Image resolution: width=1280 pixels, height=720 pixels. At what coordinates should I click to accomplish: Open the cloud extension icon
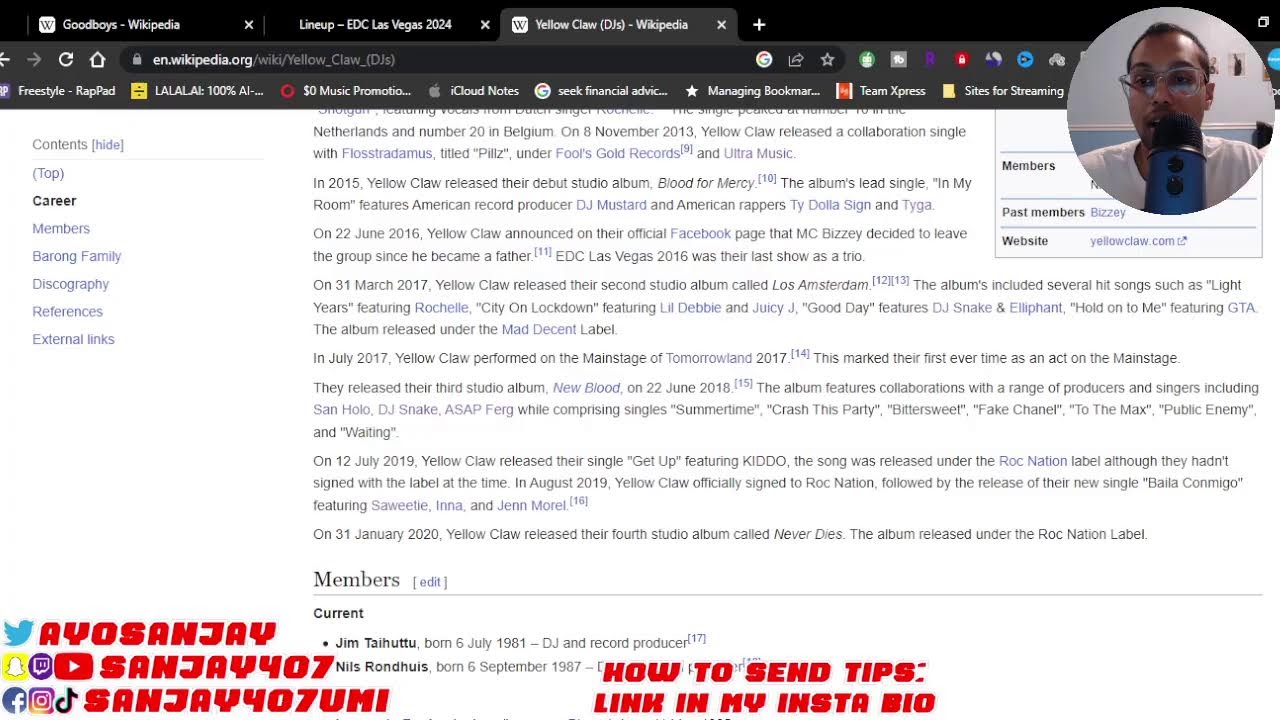pyautogui.click(x=1056, y=59)
